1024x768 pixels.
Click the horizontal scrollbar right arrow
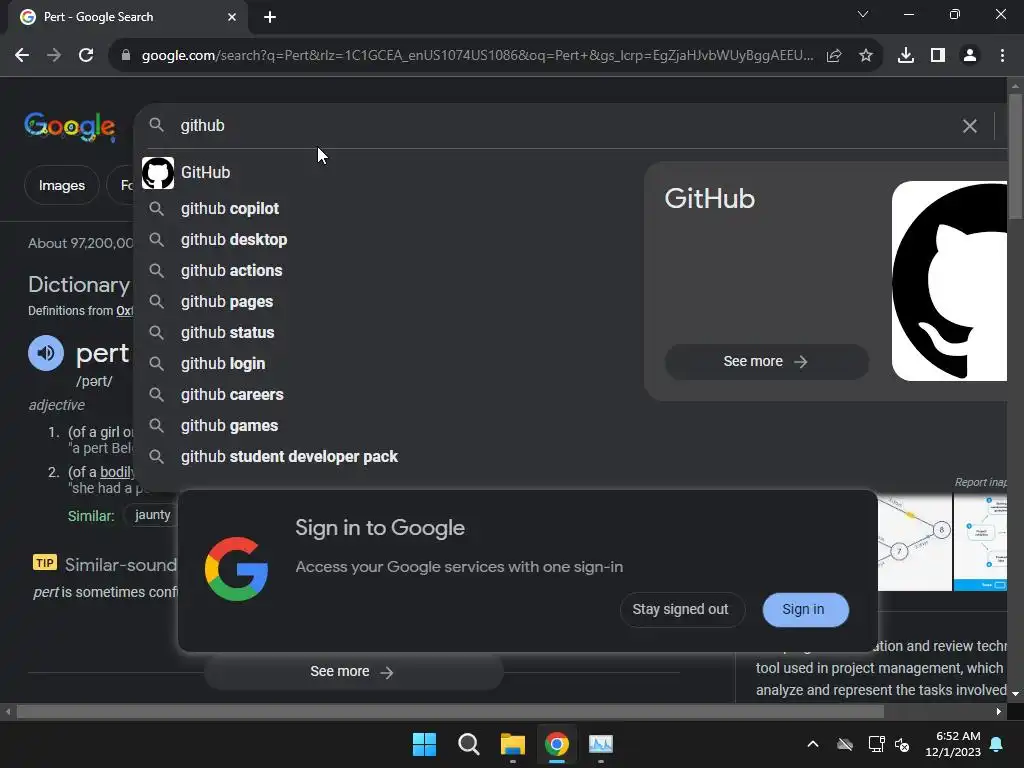click(999, 711)
